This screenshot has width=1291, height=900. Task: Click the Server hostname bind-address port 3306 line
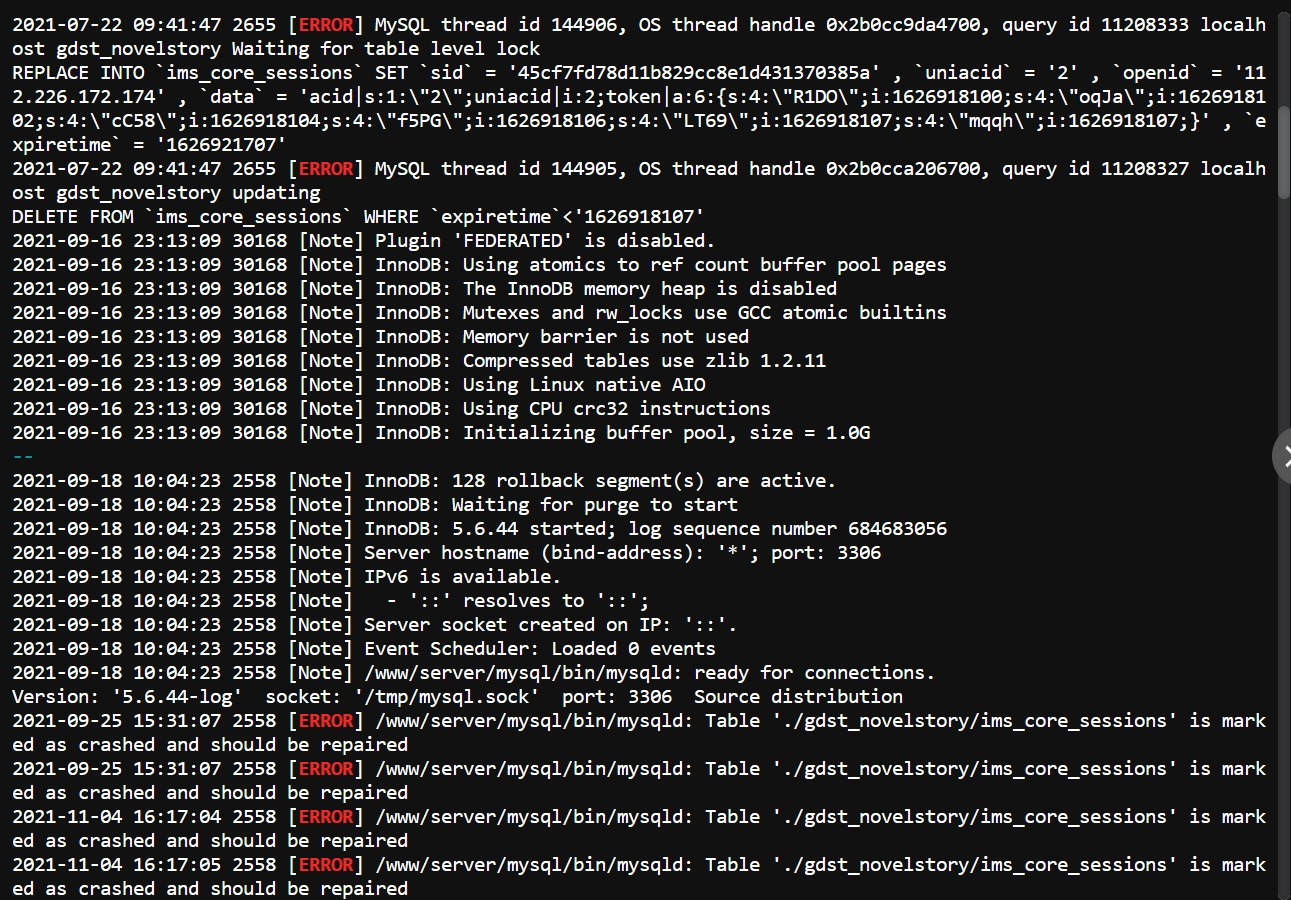[446, 553]
